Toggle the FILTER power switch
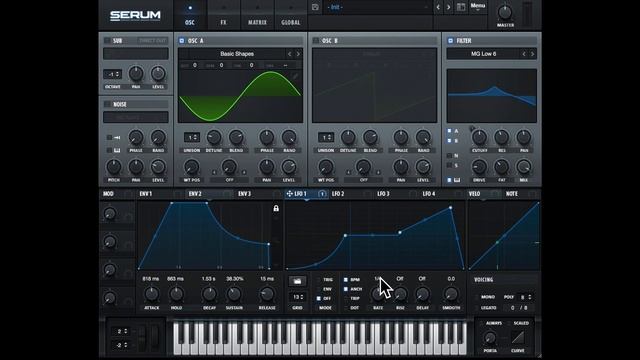 pos(450,40)
